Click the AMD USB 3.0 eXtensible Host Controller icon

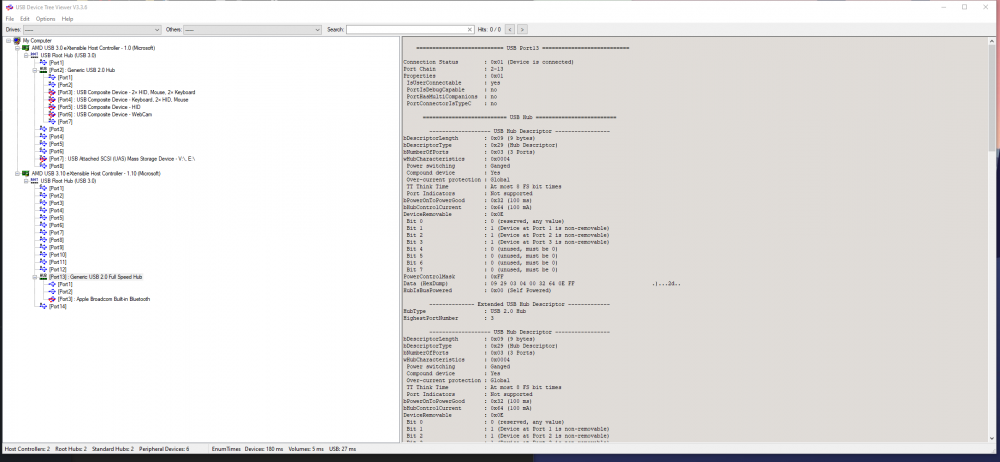(26, 48)
